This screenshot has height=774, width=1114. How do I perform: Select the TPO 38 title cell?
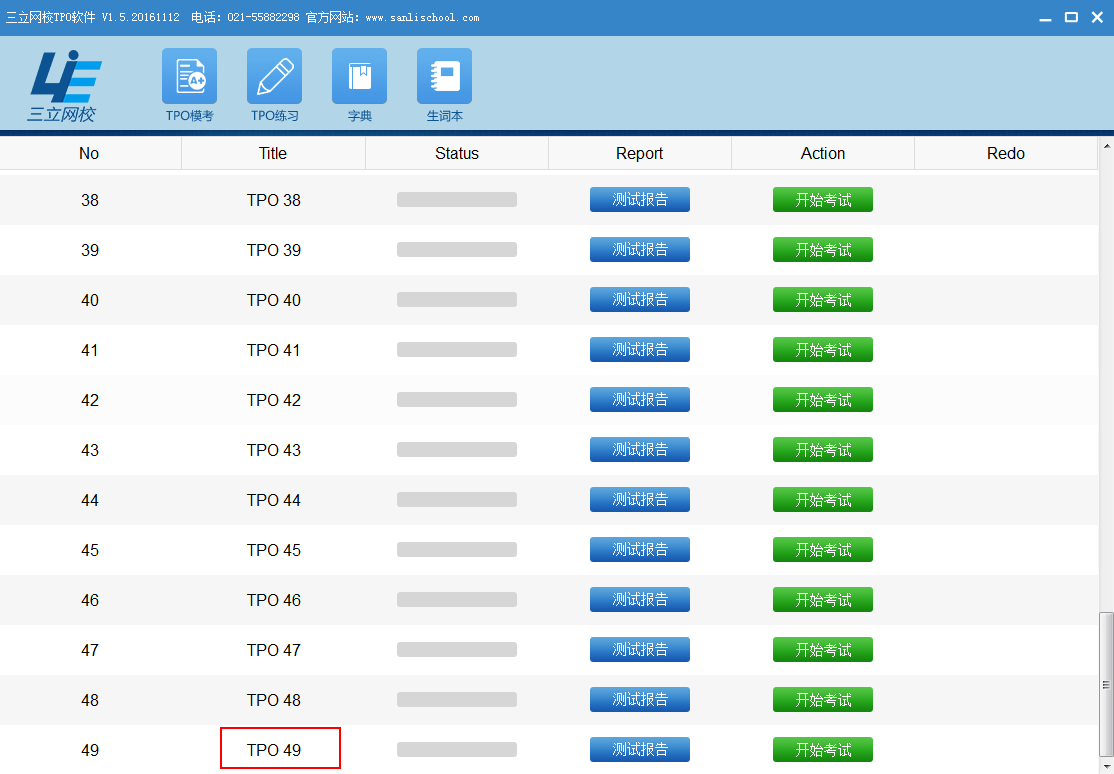point(274,200)
